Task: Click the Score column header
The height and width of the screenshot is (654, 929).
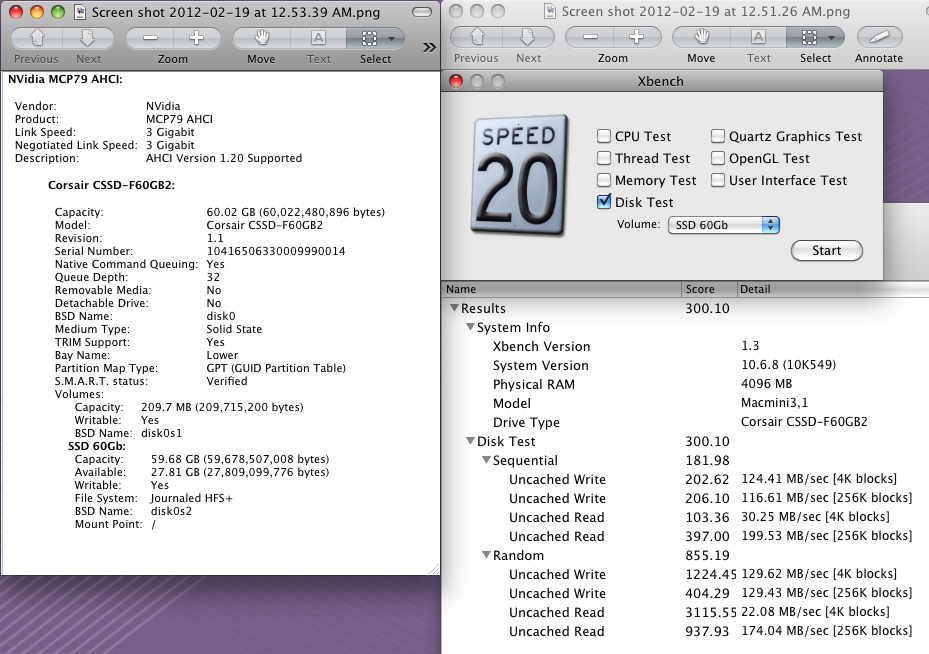Action: click(709, 289)
